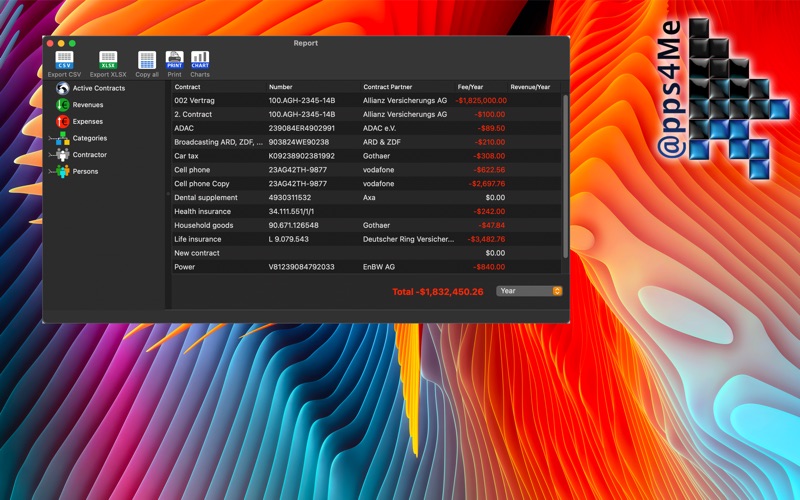800x500 pixels.
Task: Click the partner Deutscher Ring Versicher...
Action: tap(408, 239)
